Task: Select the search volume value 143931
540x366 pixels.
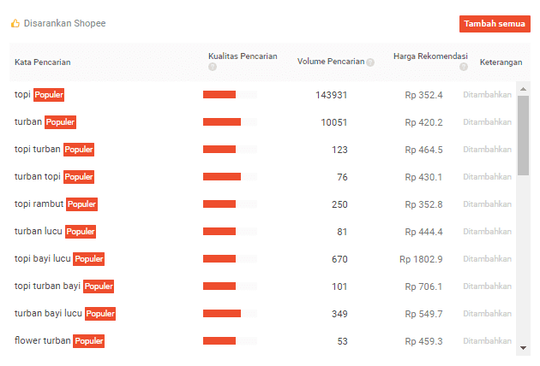Action: 331,95
